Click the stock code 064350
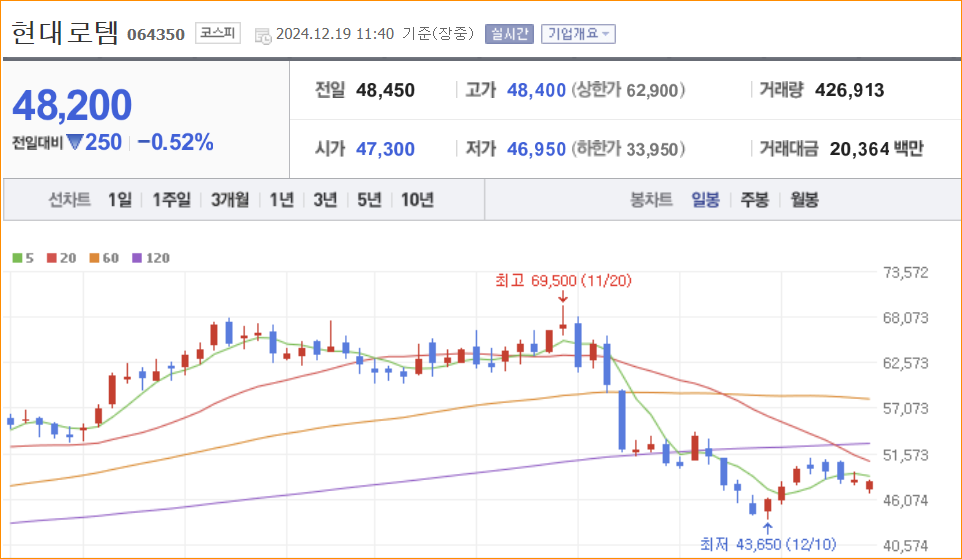The width and height of the screenshot is (962, 559). point(156,34)
